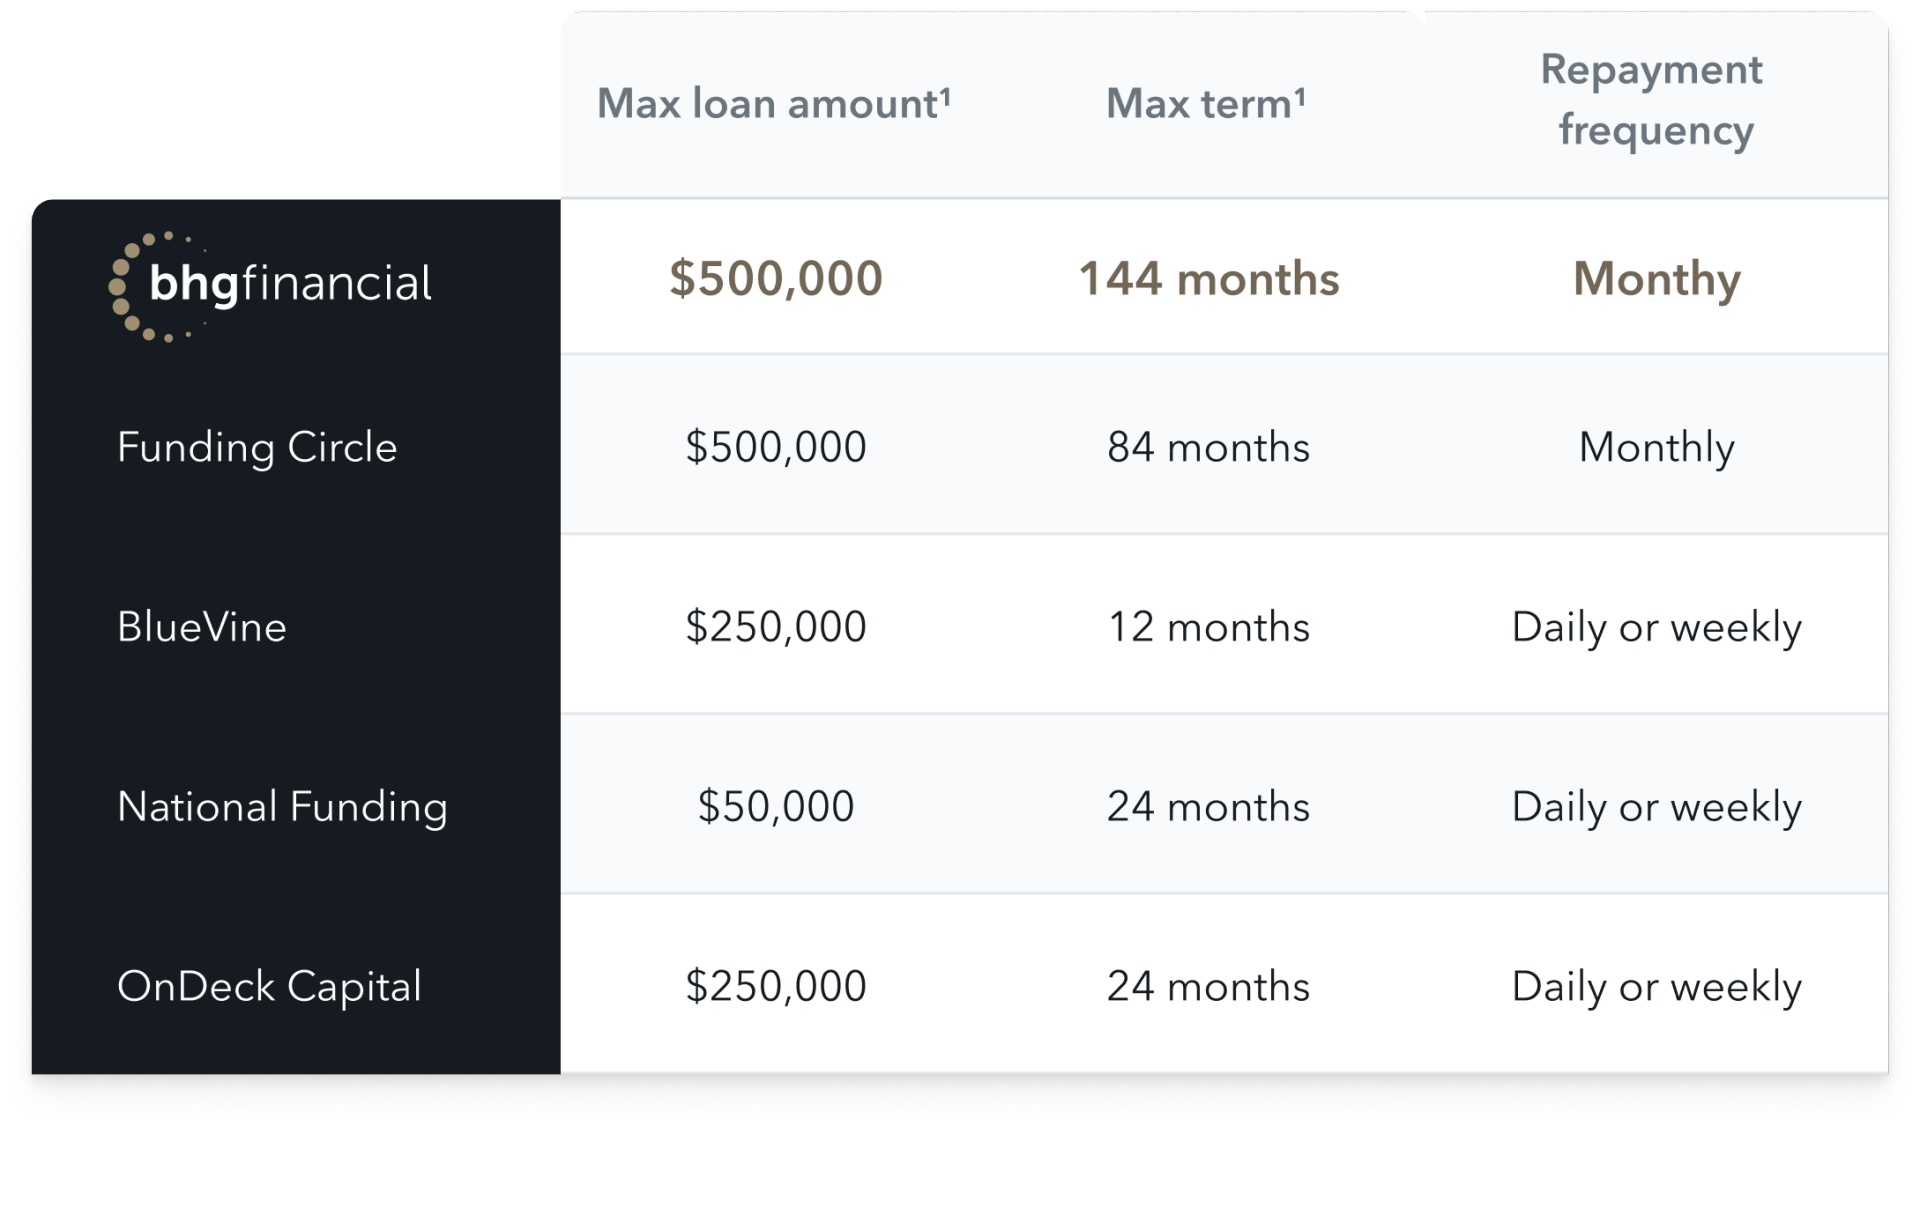Click BlueVine's Daily or weekly cell
This screenshot has width=1920, height=1230.
[1657, 628]
